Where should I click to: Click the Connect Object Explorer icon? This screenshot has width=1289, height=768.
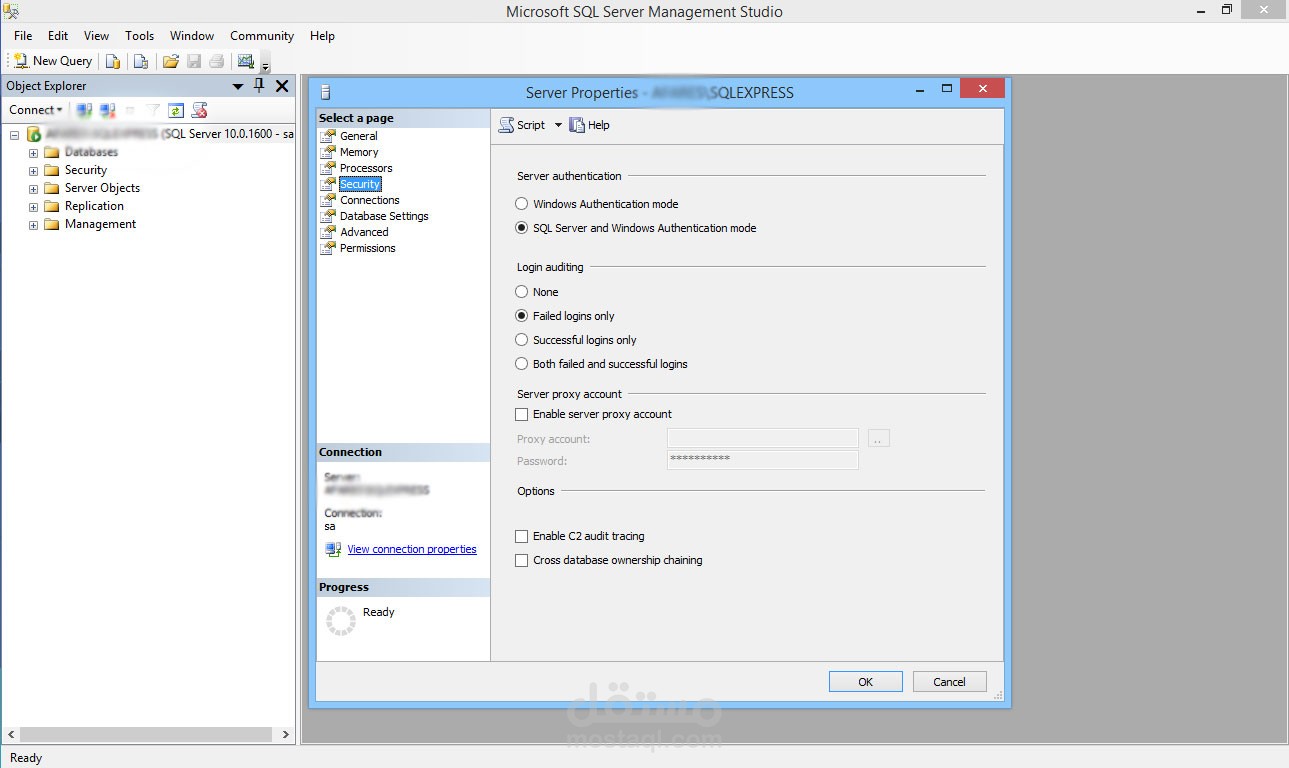click(84, 110)
